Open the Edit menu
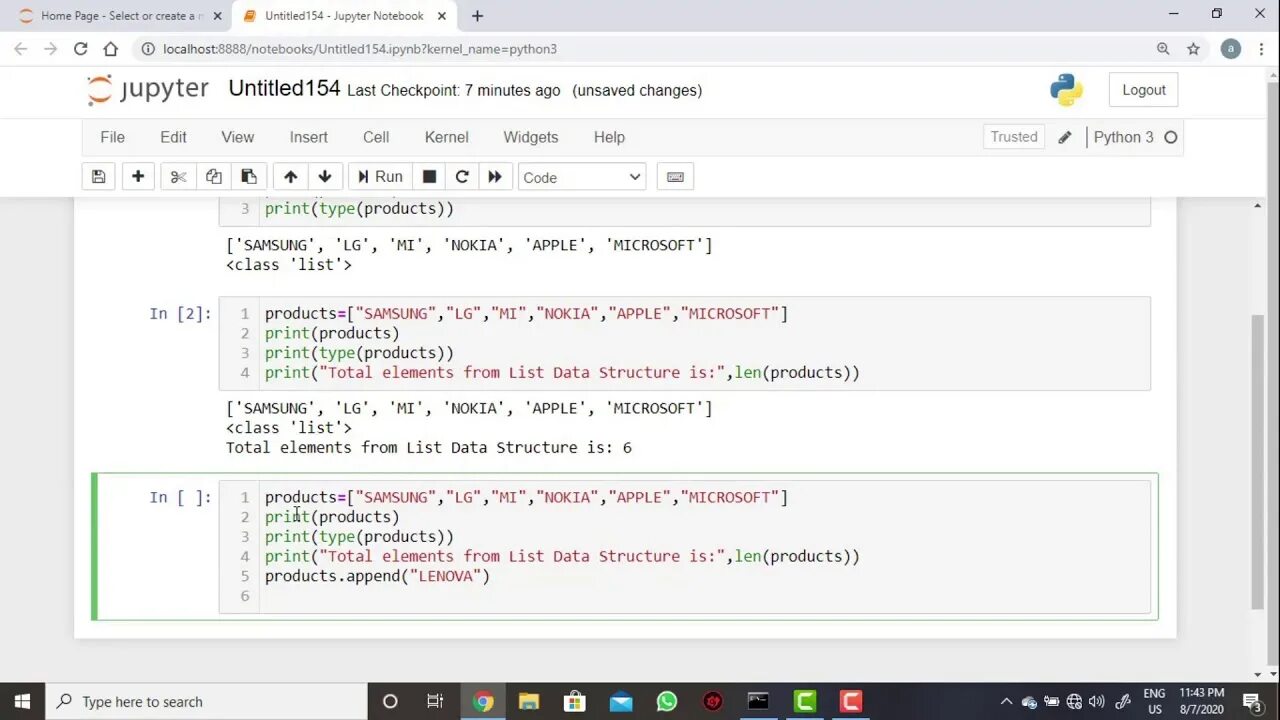Image resolution: width=1280 pixels, height=720 pixels. pos(173,137)
